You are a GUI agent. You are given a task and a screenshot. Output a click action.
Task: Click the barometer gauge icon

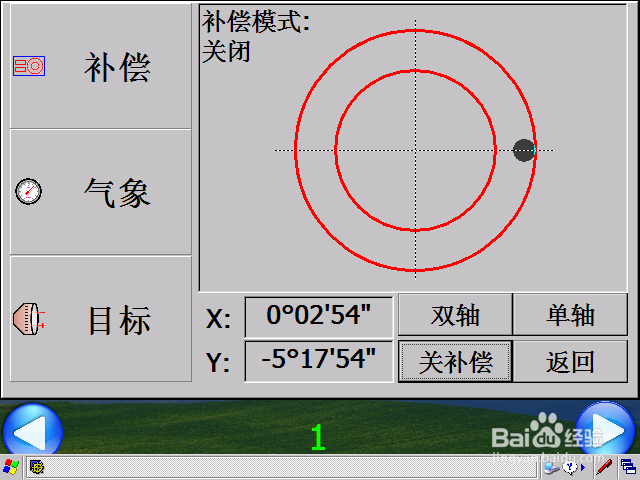tap(29, 191)
